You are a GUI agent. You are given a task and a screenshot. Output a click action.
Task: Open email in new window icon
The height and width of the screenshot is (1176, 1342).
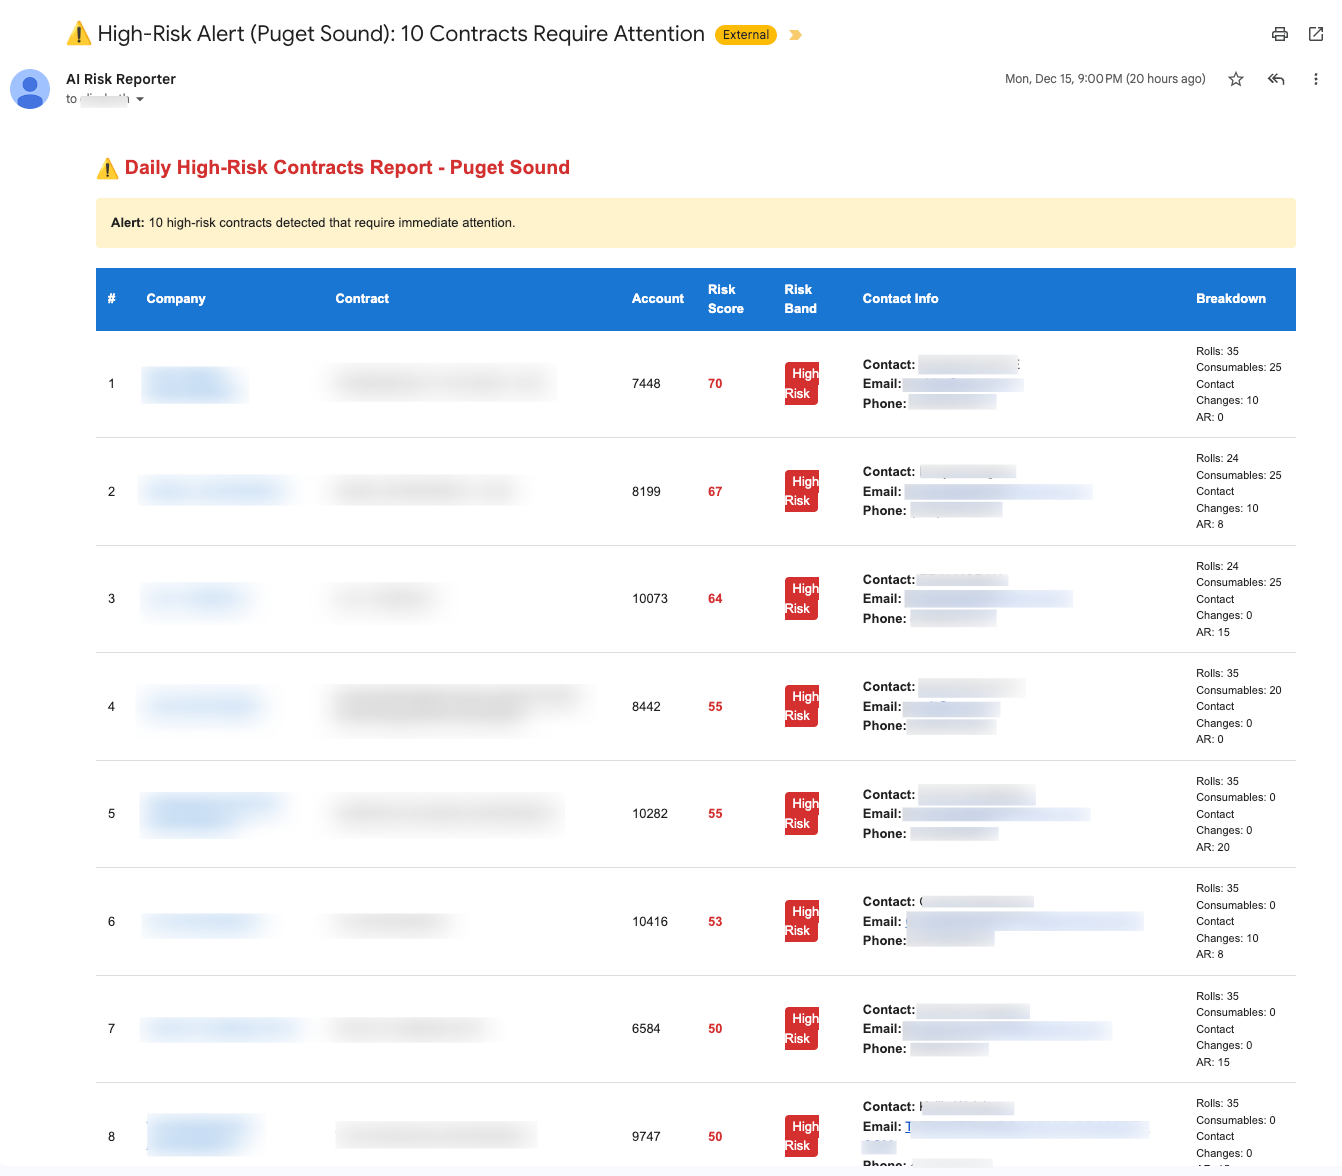tap(1316, 34)
